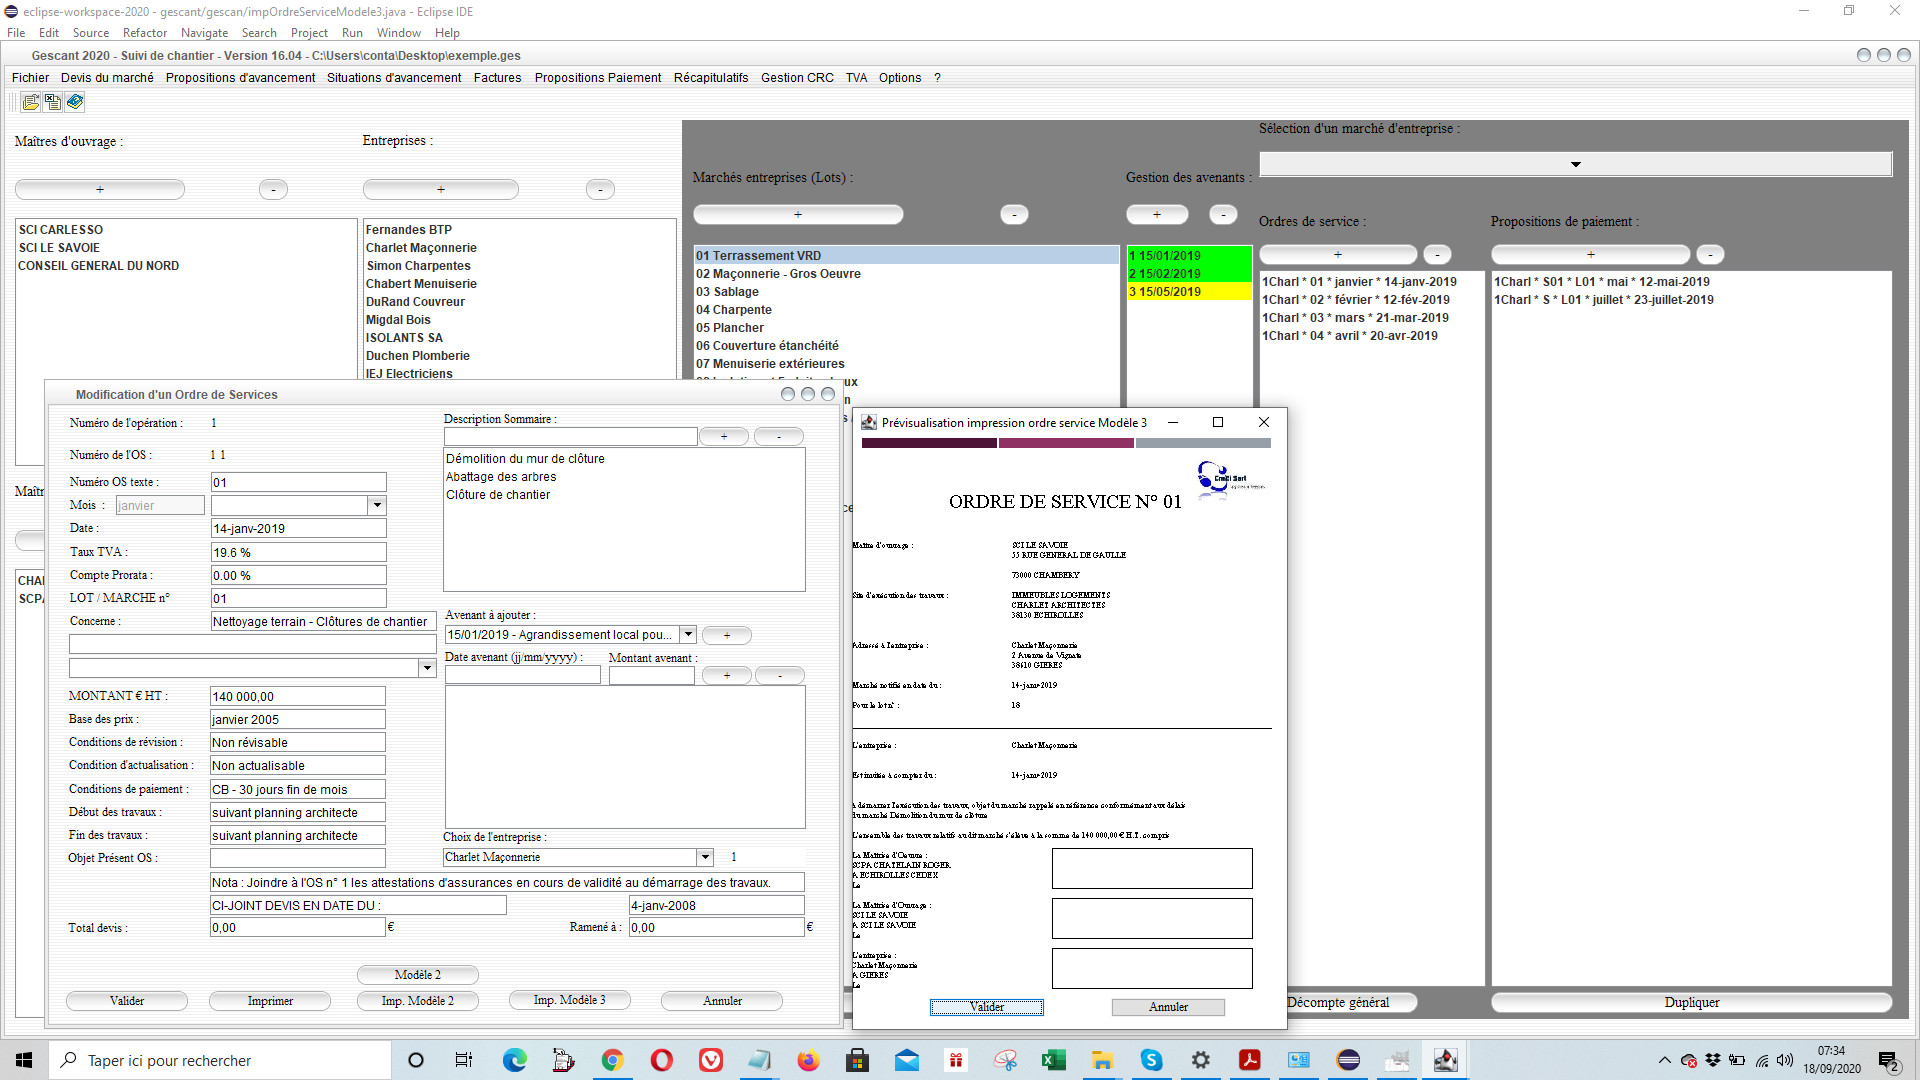Click Annuler in the preview window

pyautogui.click(x=1168, y=1007)
